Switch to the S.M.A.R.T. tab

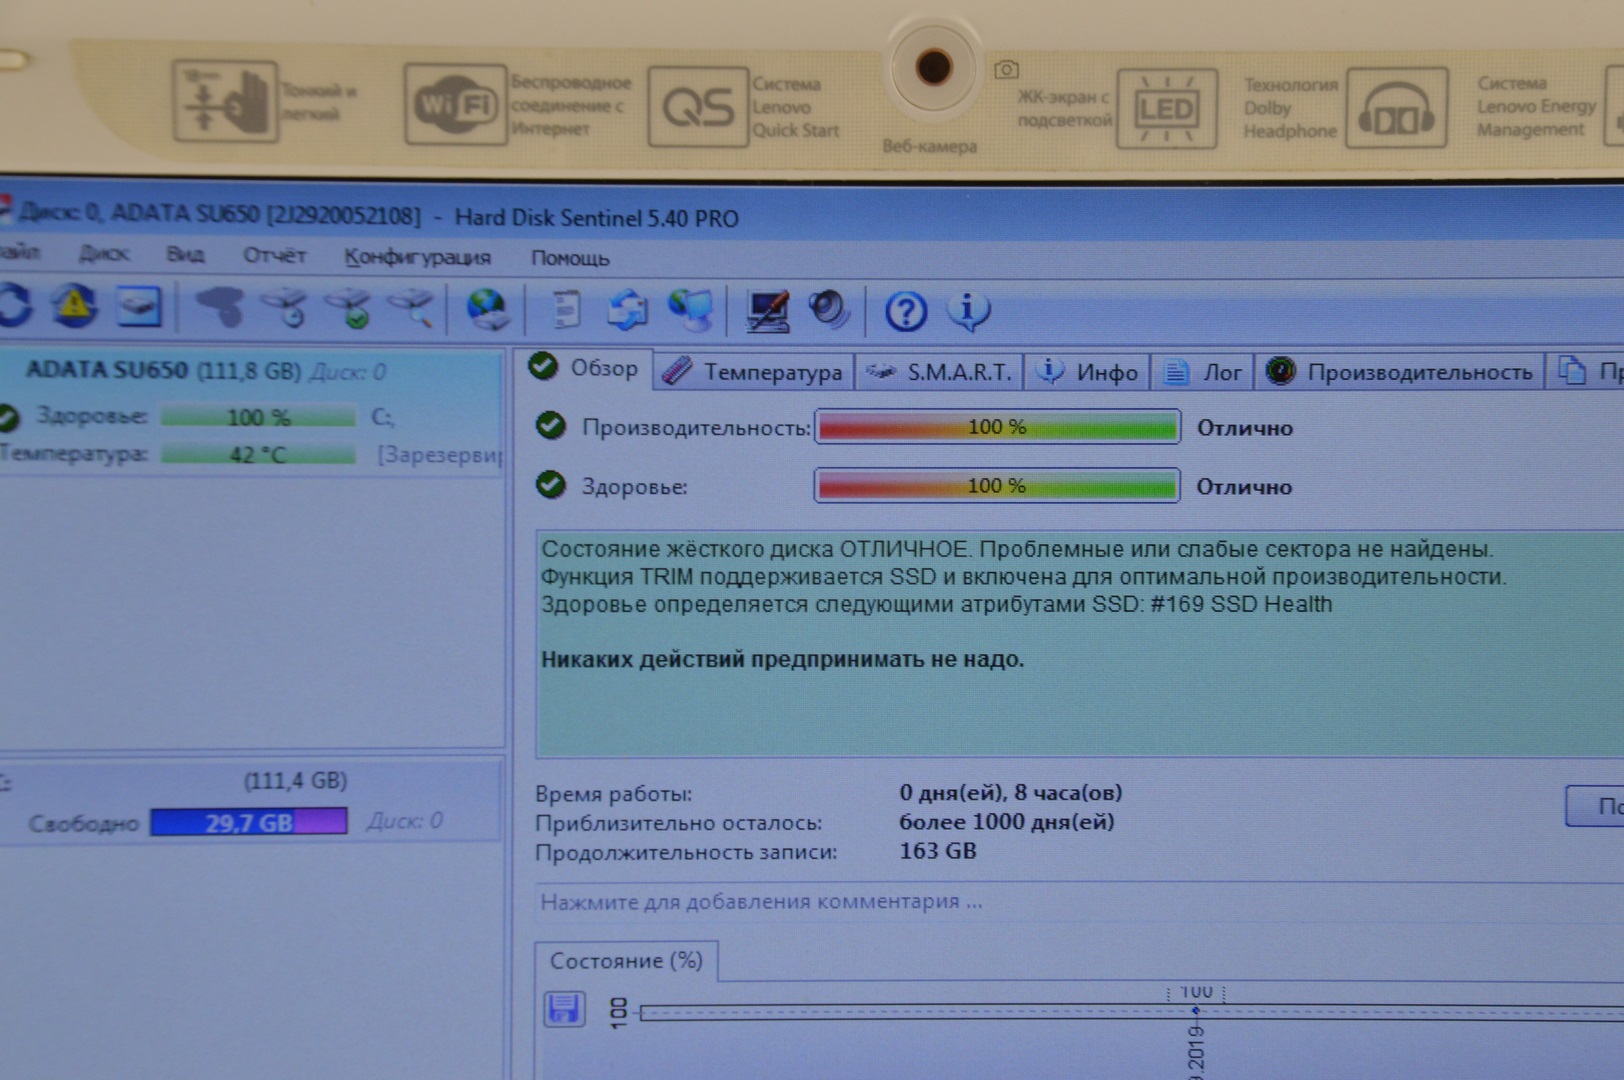(940, 372)
